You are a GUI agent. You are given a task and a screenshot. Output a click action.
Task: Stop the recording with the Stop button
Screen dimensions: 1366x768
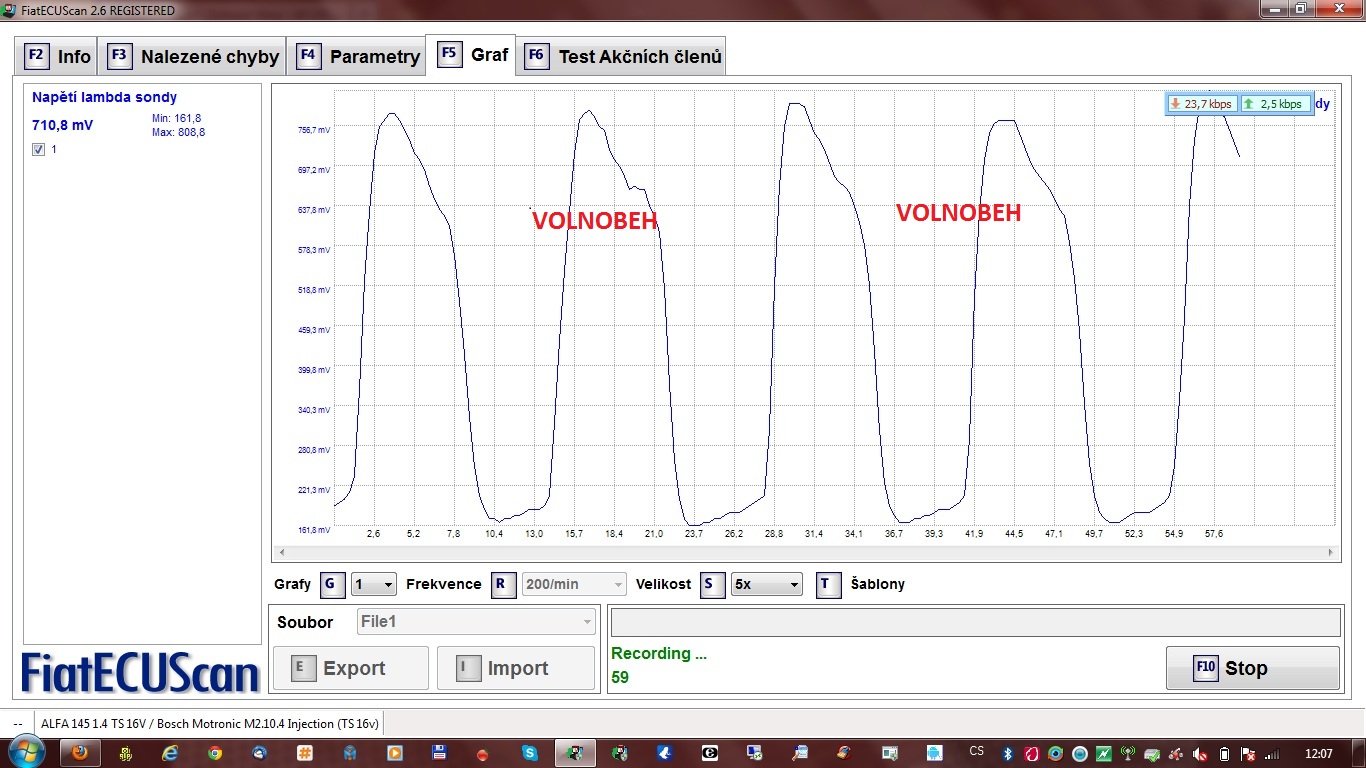coord(1252,668)
